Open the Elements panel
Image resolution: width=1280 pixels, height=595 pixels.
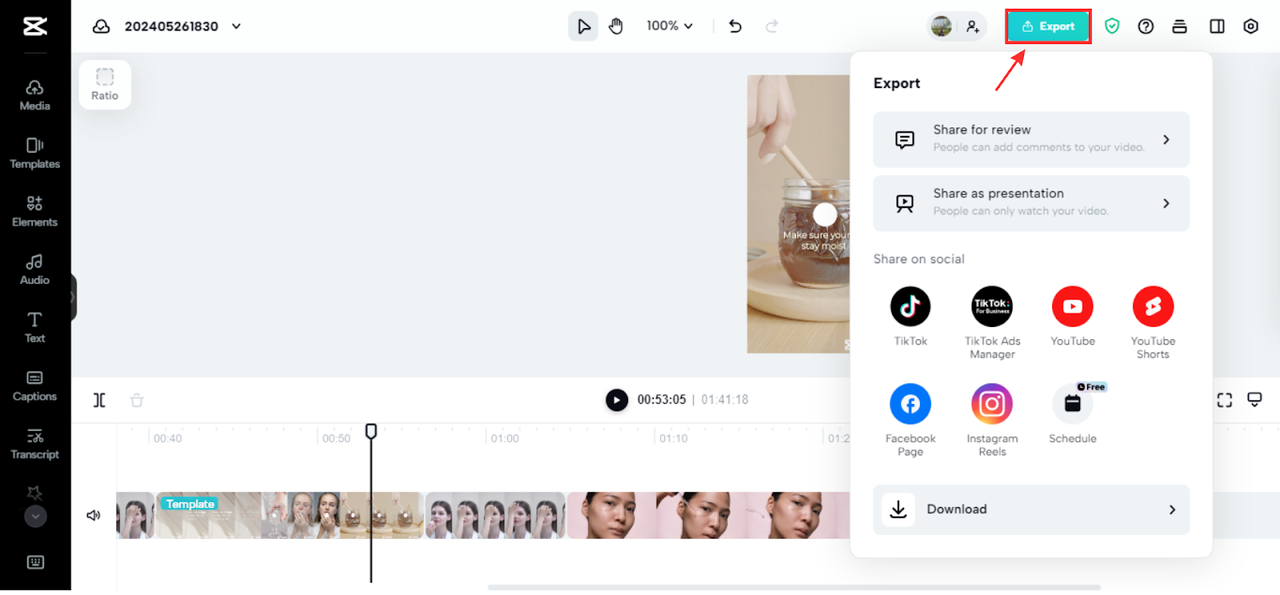pos(35,211)
